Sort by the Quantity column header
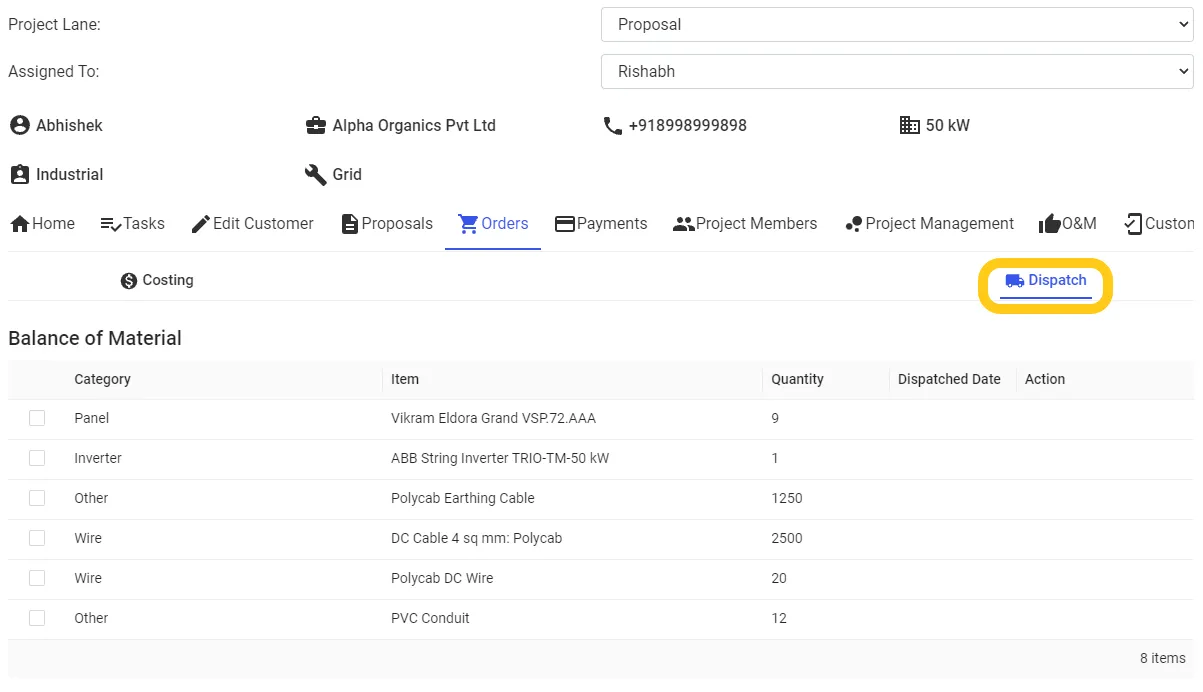Viewport: 1203px width, 692px height. (x=797, y=380)
